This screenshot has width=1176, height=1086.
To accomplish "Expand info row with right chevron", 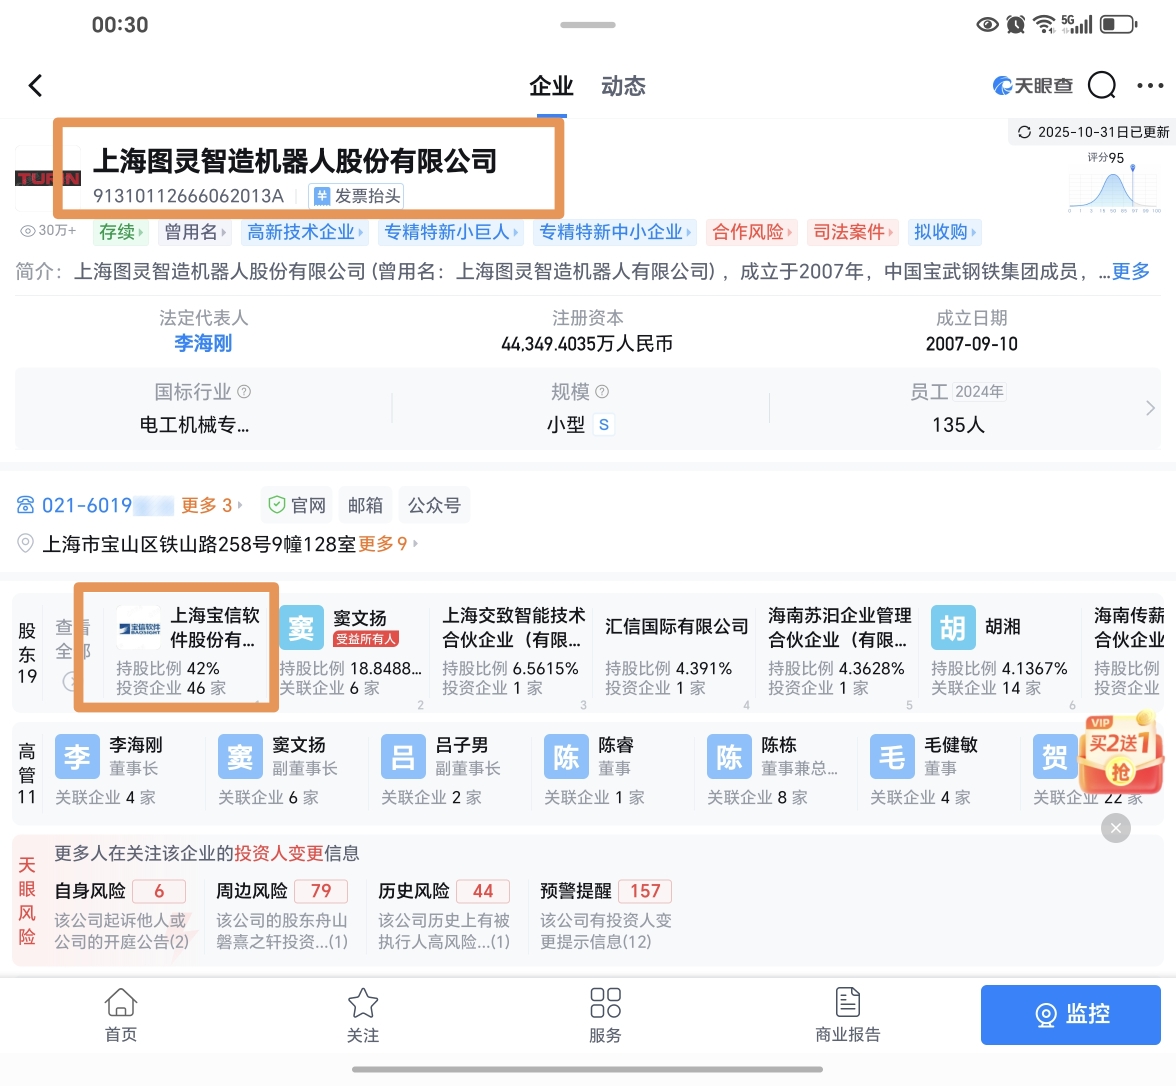I will [x=1150, y=409].
